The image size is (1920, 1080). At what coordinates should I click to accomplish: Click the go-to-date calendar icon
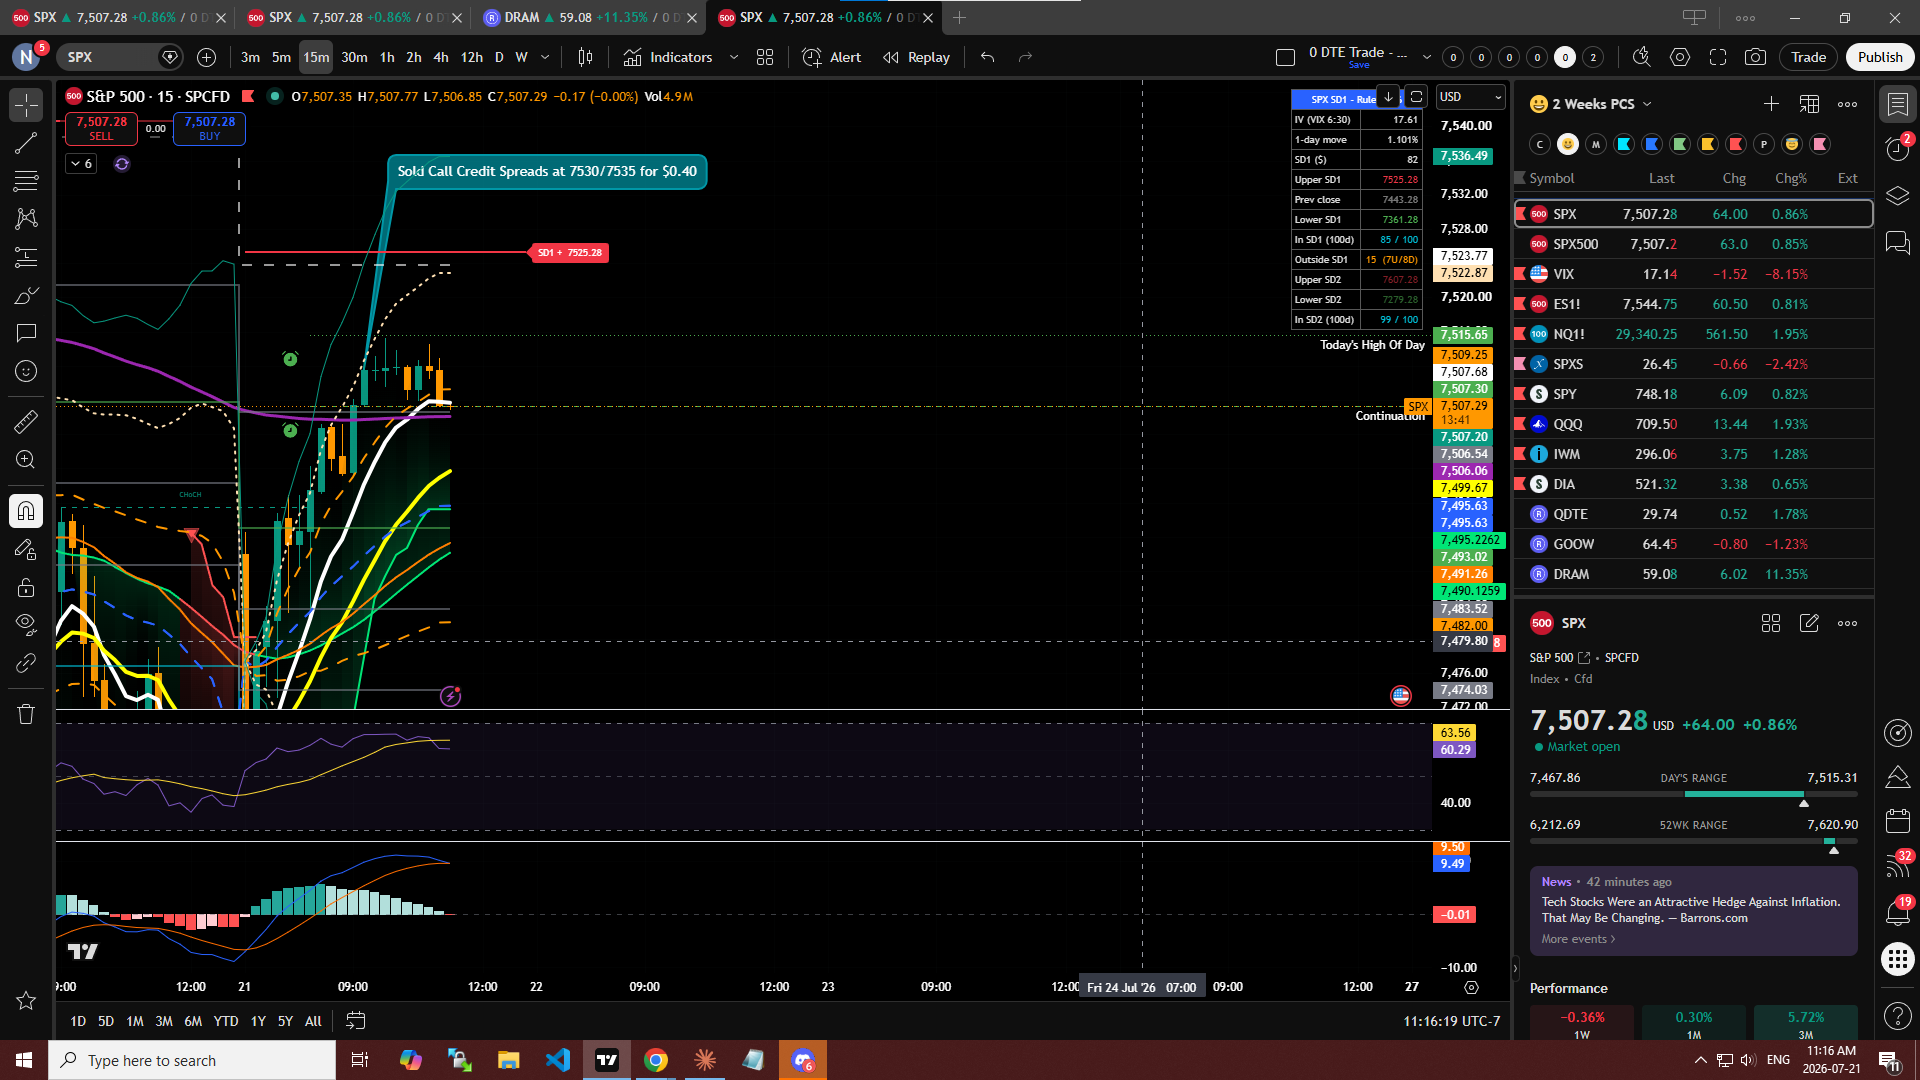click(355, 1021)
